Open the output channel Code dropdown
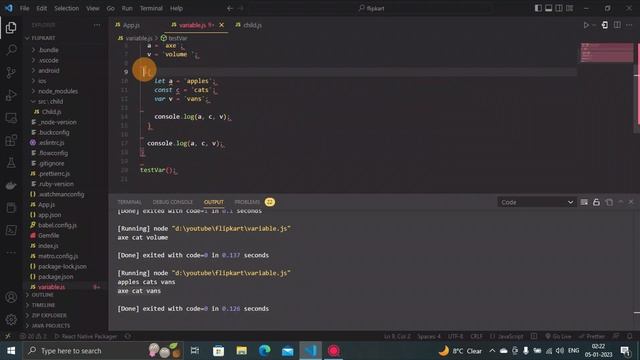Image resolution: width=640 pixels, height=360 pixels. tap(536, 202)
